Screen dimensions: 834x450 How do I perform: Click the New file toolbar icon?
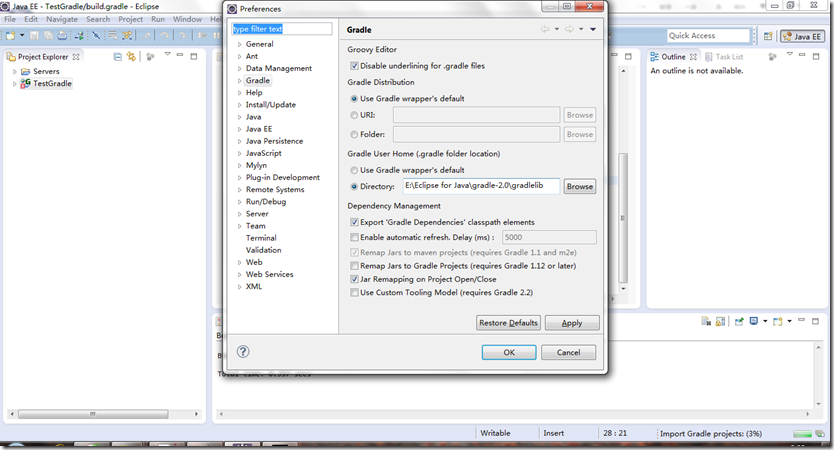pos(10,35)
